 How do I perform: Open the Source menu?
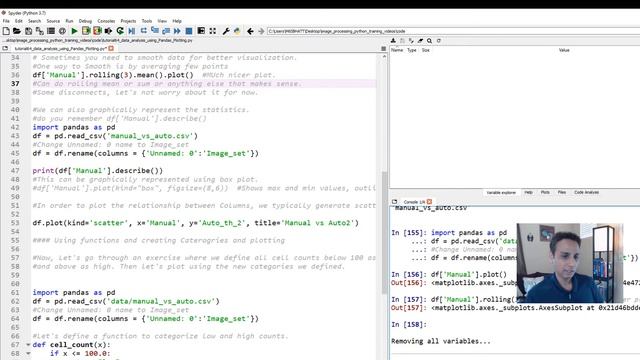click(53, 21)
